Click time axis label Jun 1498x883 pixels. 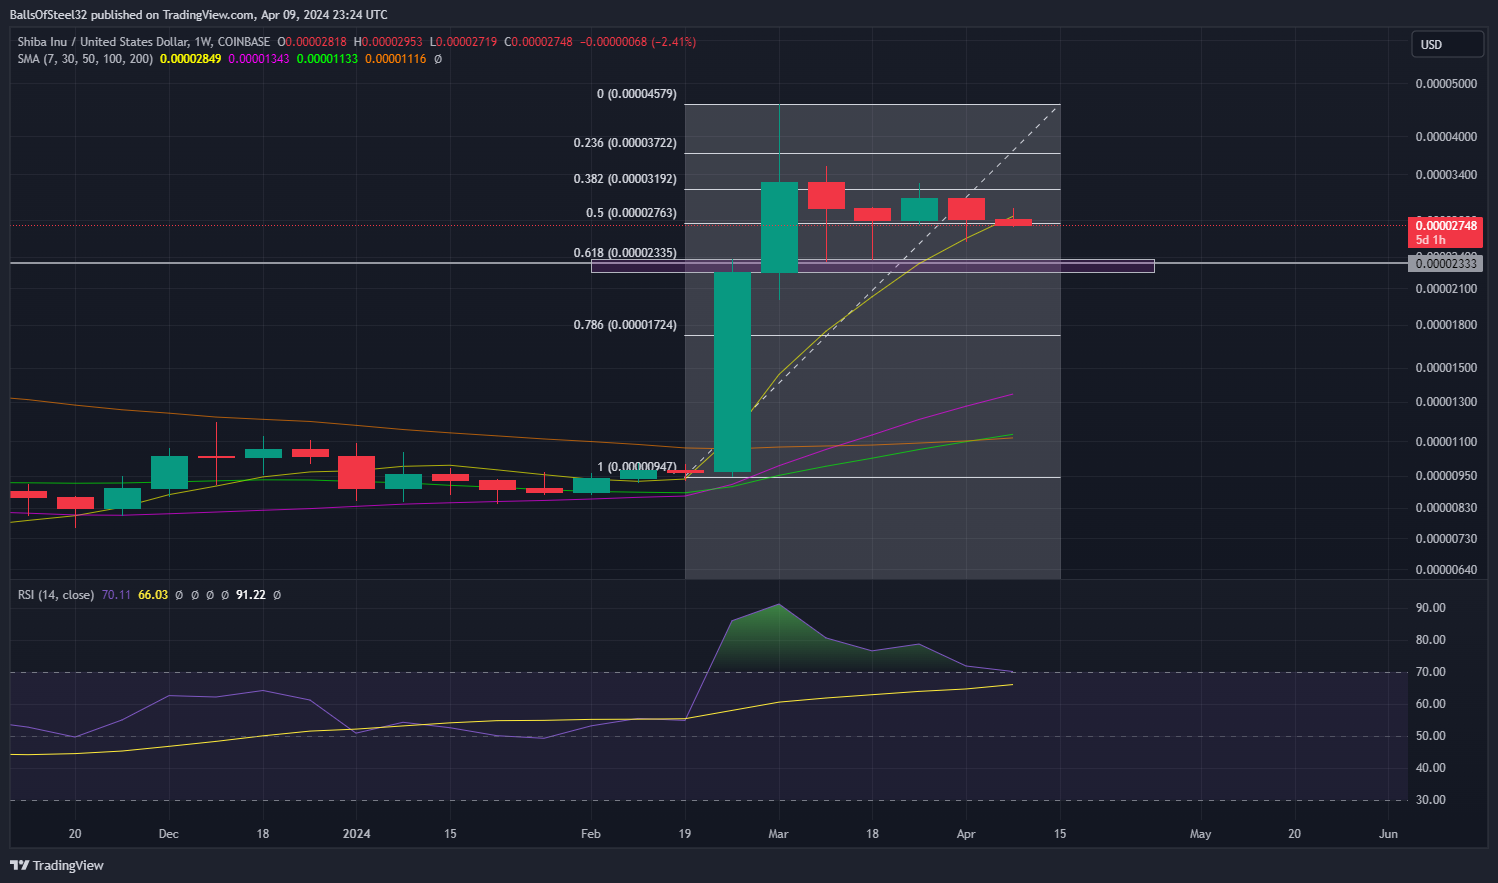coord(1388,834)
